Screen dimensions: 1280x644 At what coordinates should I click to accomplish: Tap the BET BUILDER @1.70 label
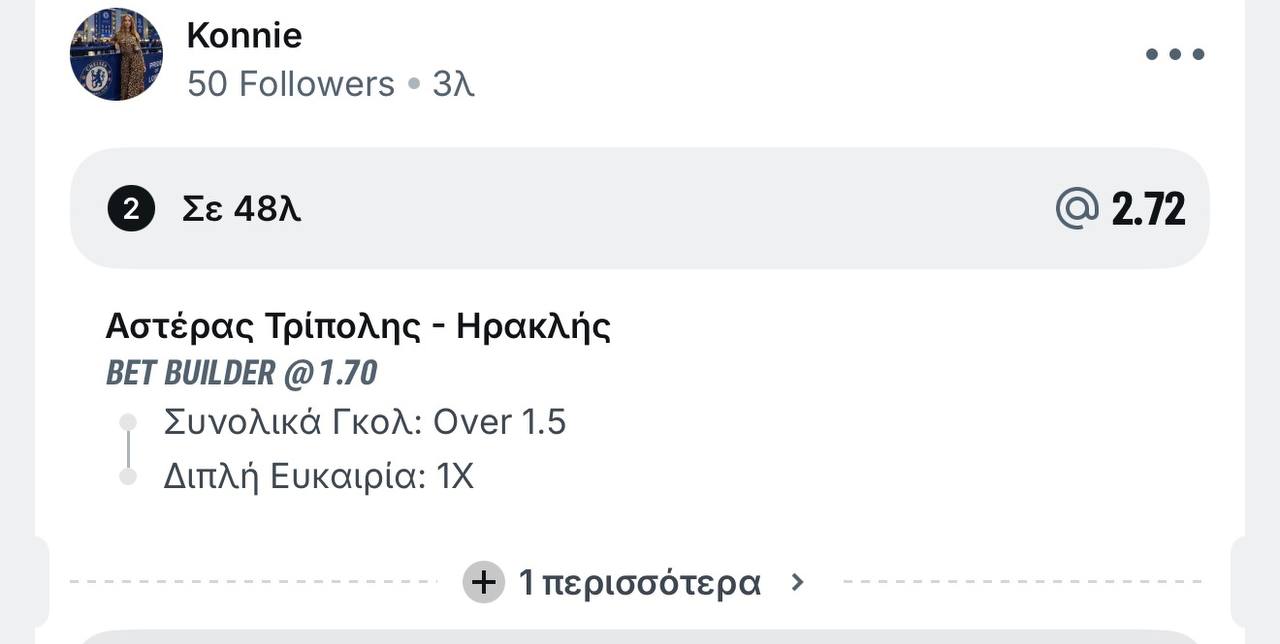tap(242, 373)
